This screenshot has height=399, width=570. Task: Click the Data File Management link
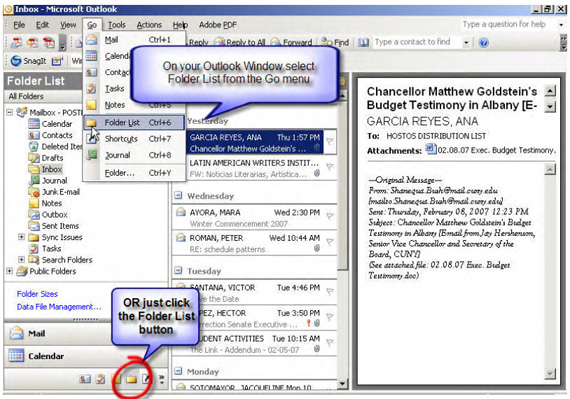point(59,307)
